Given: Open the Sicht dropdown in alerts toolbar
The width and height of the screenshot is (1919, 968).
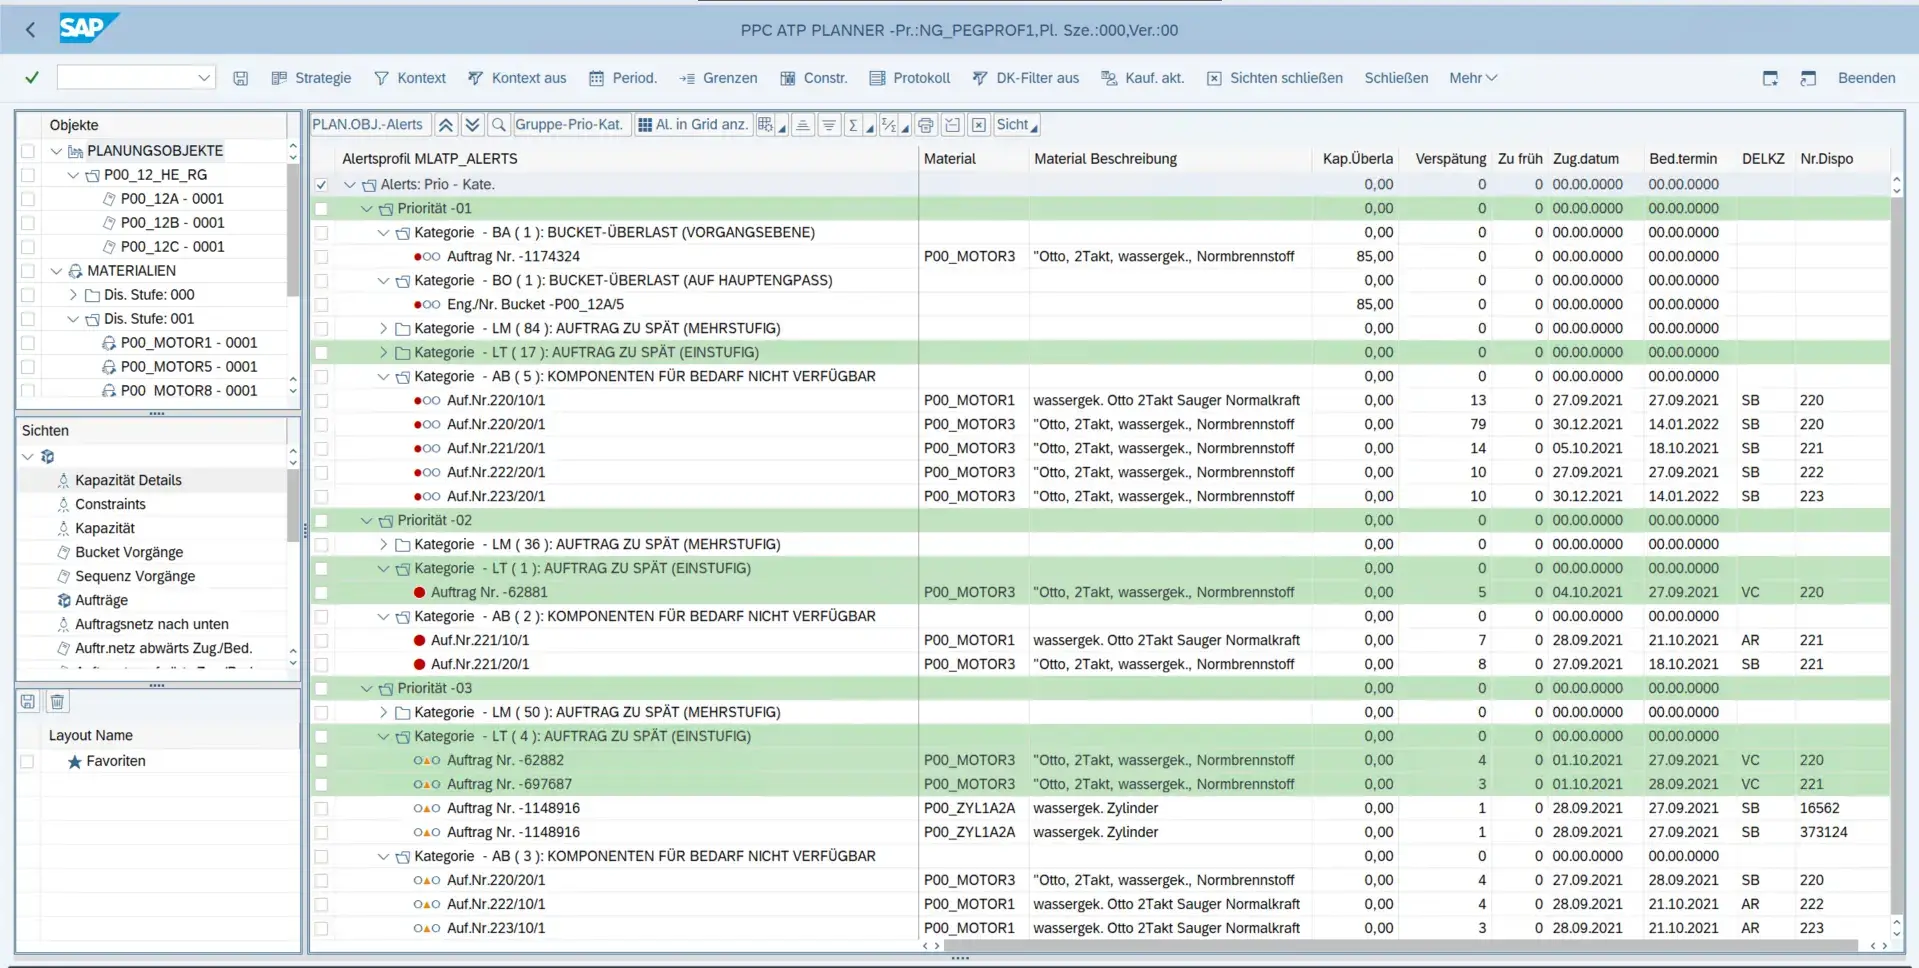Looking at the screenshot, I should [1017, 125].
